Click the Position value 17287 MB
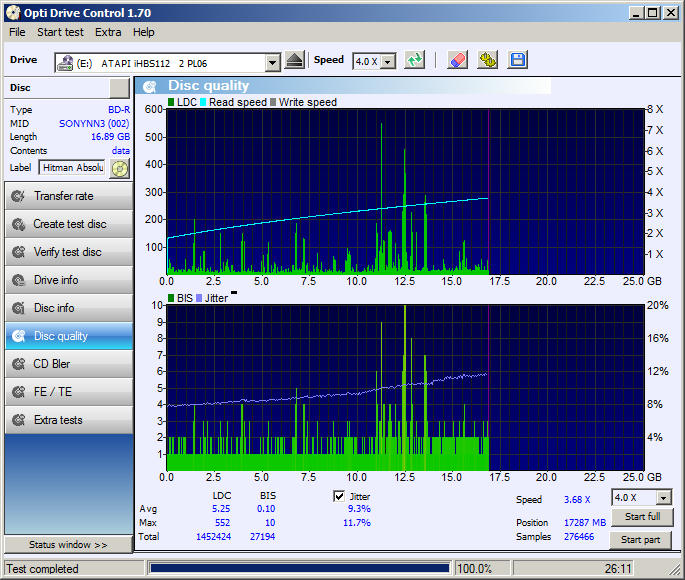This screenshot has width=685, height=580. [585, 523]
